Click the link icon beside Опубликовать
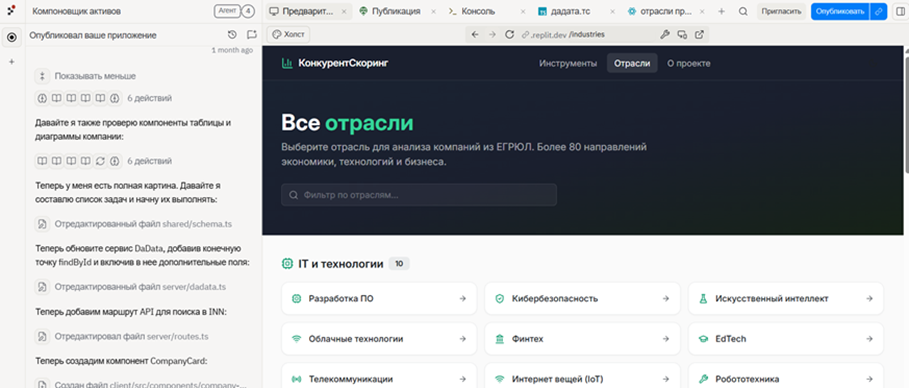Screen dimensions: 909x388 tap(879, 11)
